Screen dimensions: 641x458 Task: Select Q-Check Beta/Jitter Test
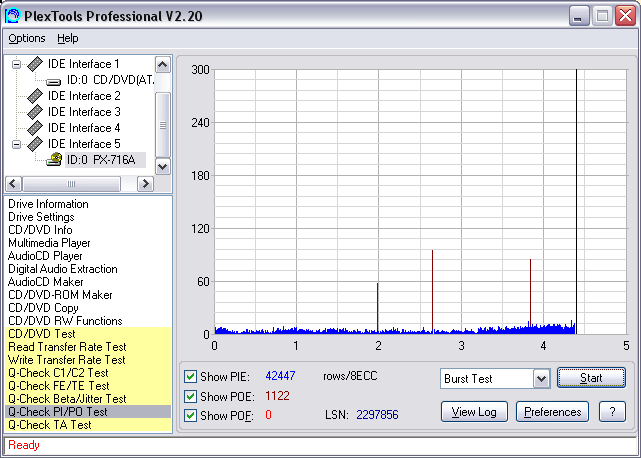[88, 399]
